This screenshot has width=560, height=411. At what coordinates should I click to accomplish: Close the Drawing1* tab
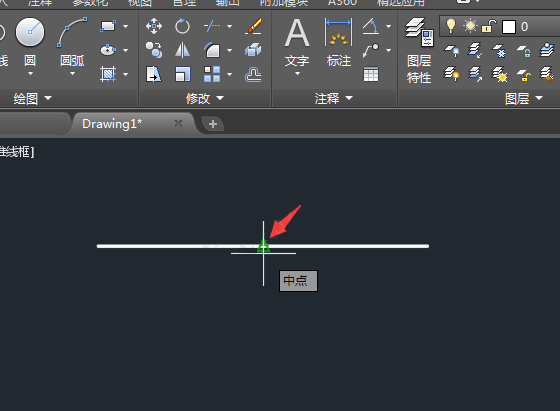point(178,124)
